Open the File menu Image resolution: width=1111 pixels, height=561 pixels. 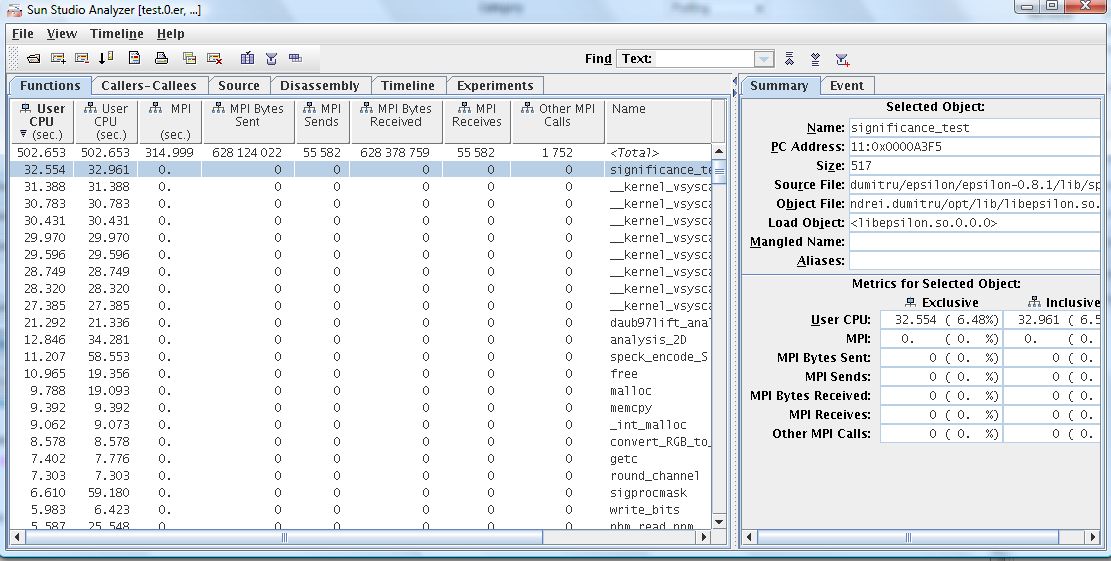23,34
